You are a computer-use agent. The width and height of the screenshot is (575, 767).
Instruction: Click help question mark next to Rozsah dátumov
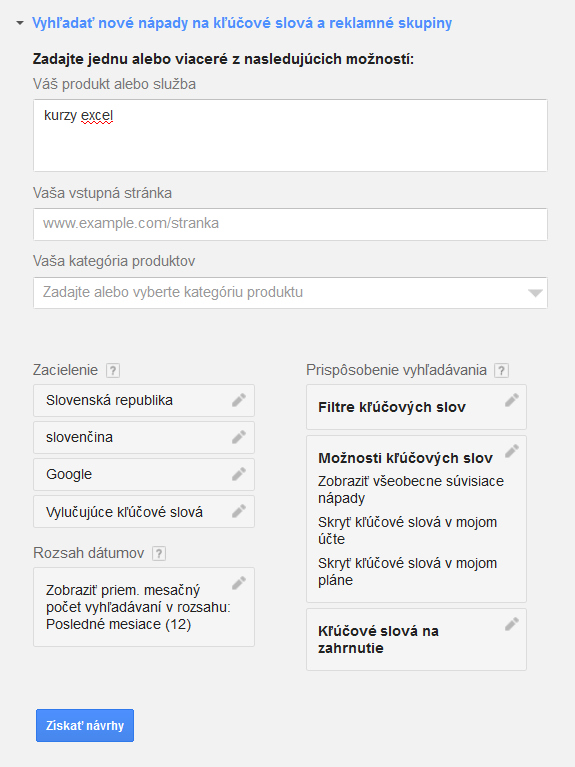click(159, 554)
